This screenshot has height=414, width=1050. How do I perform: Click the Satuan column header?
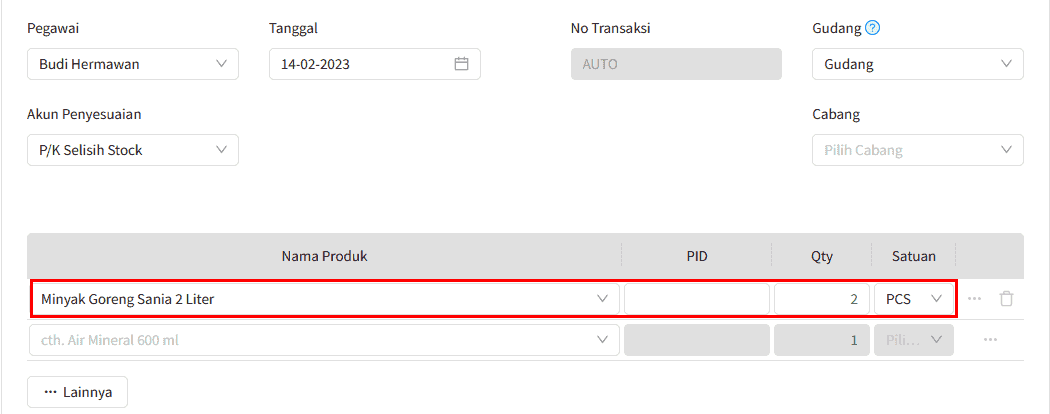pos(913,256)
